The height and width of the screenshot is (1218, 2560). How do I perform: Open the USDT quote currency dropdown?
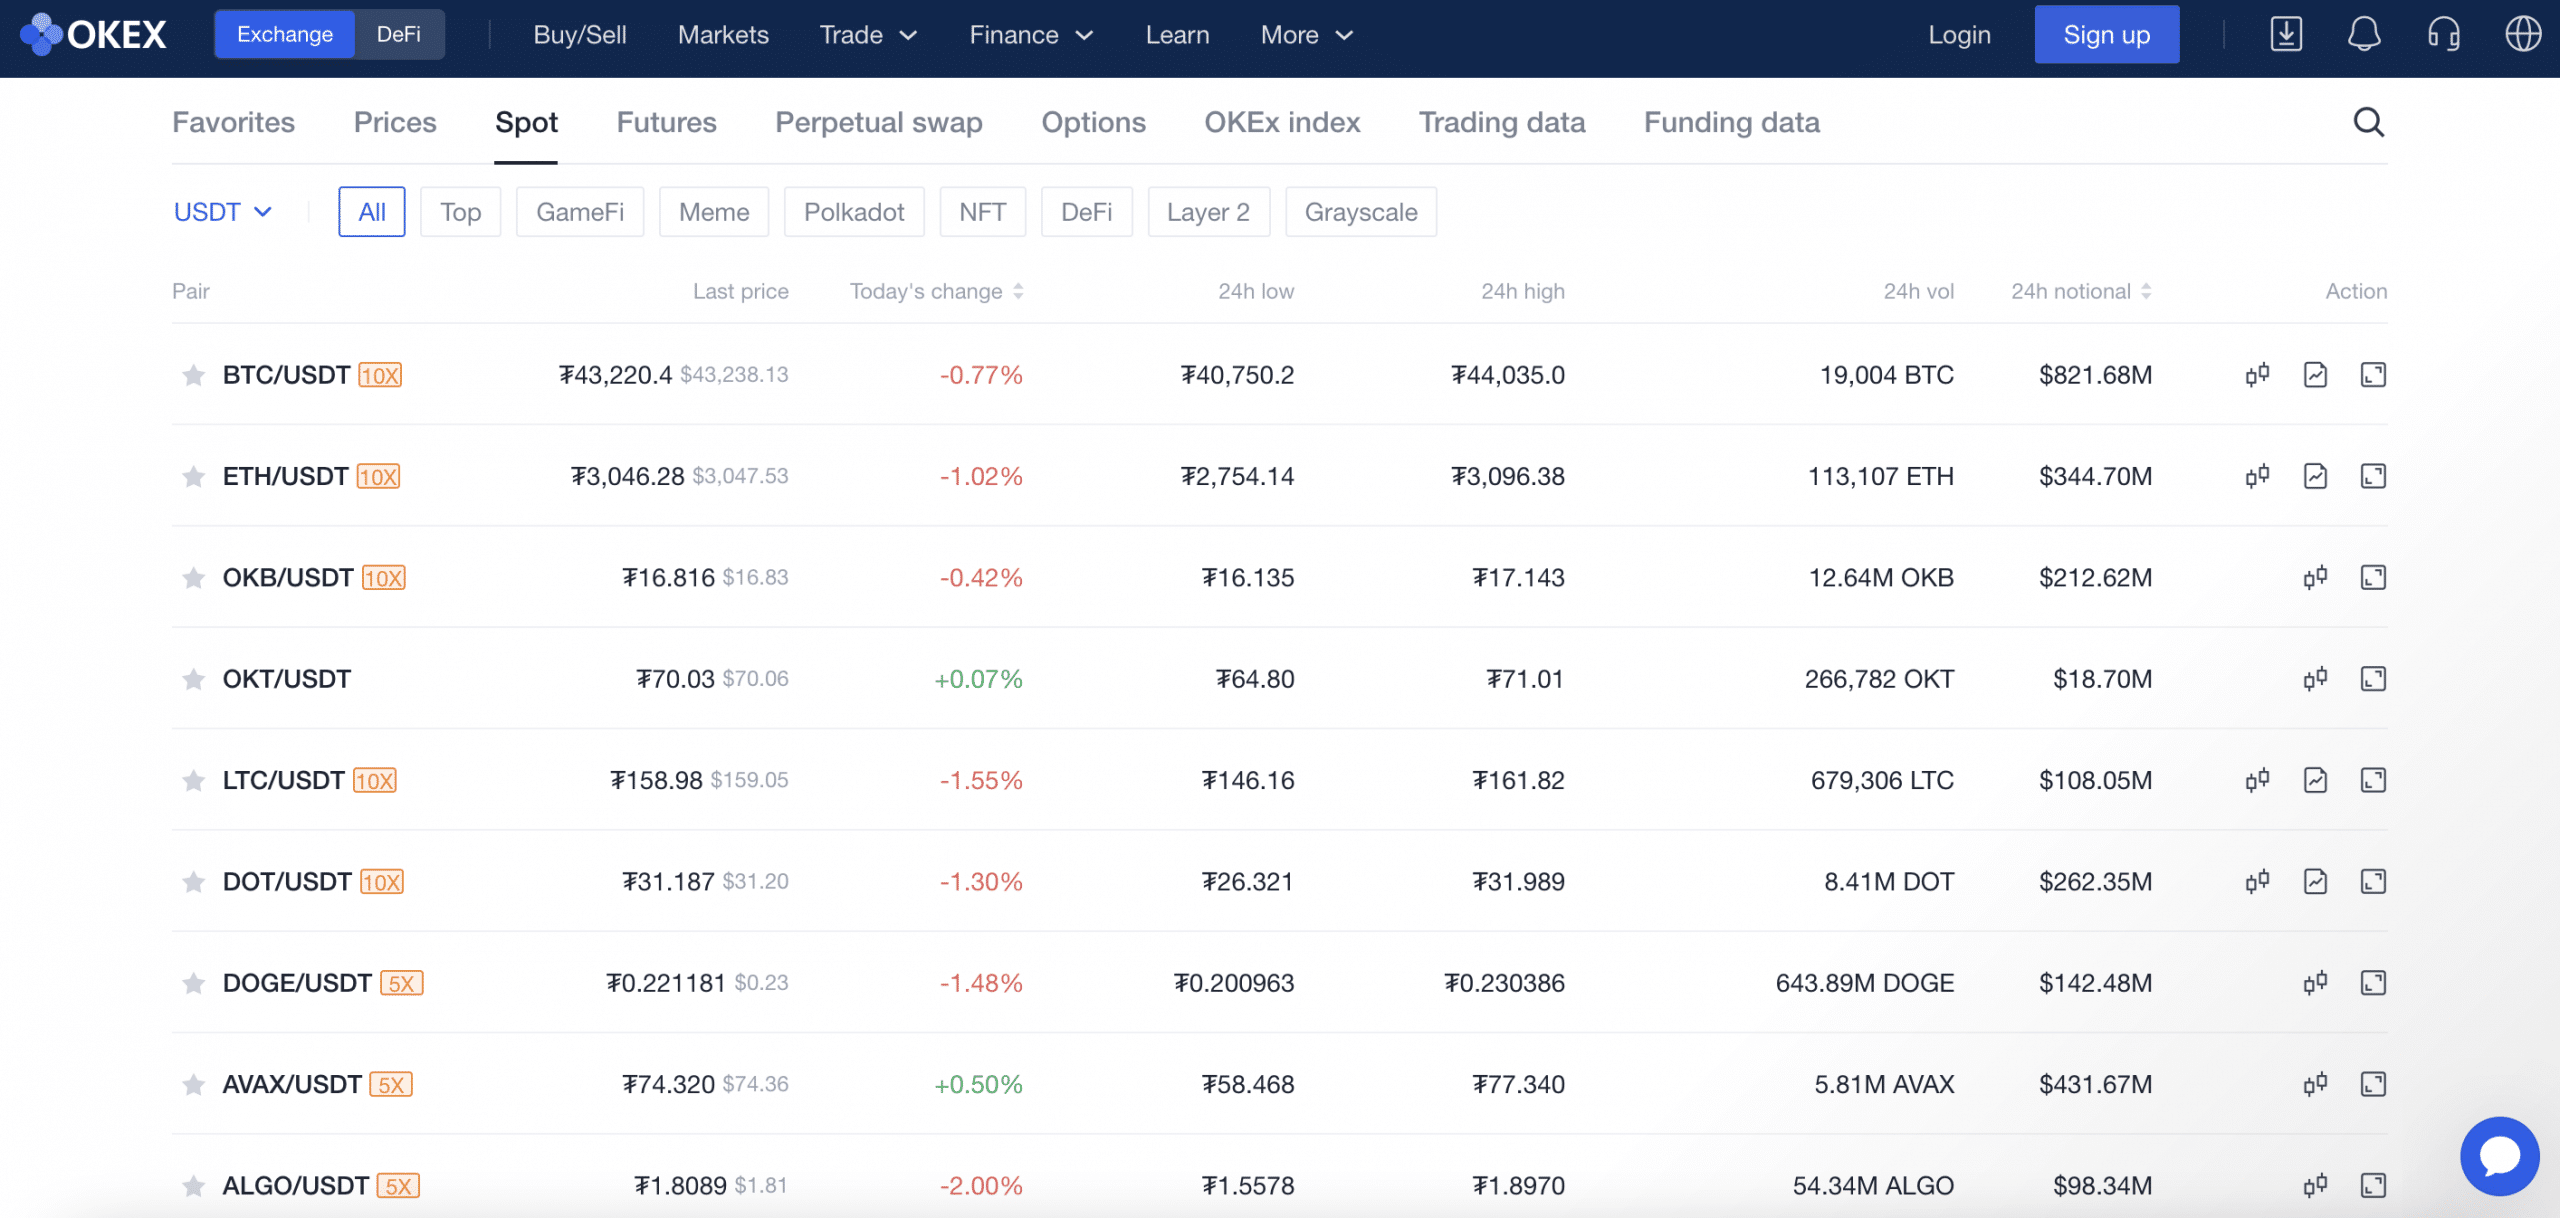click(223, 212)
